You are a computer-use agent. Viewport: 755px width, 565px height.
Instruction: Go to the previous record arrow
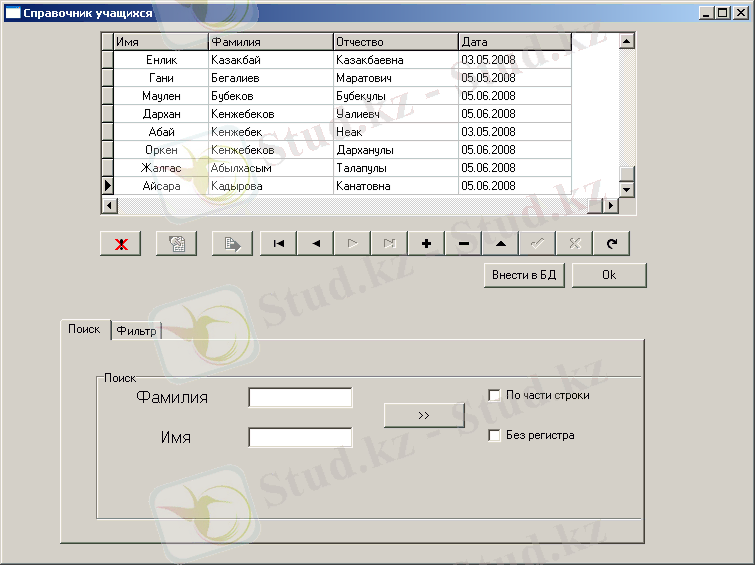click(x=315, y=244)
